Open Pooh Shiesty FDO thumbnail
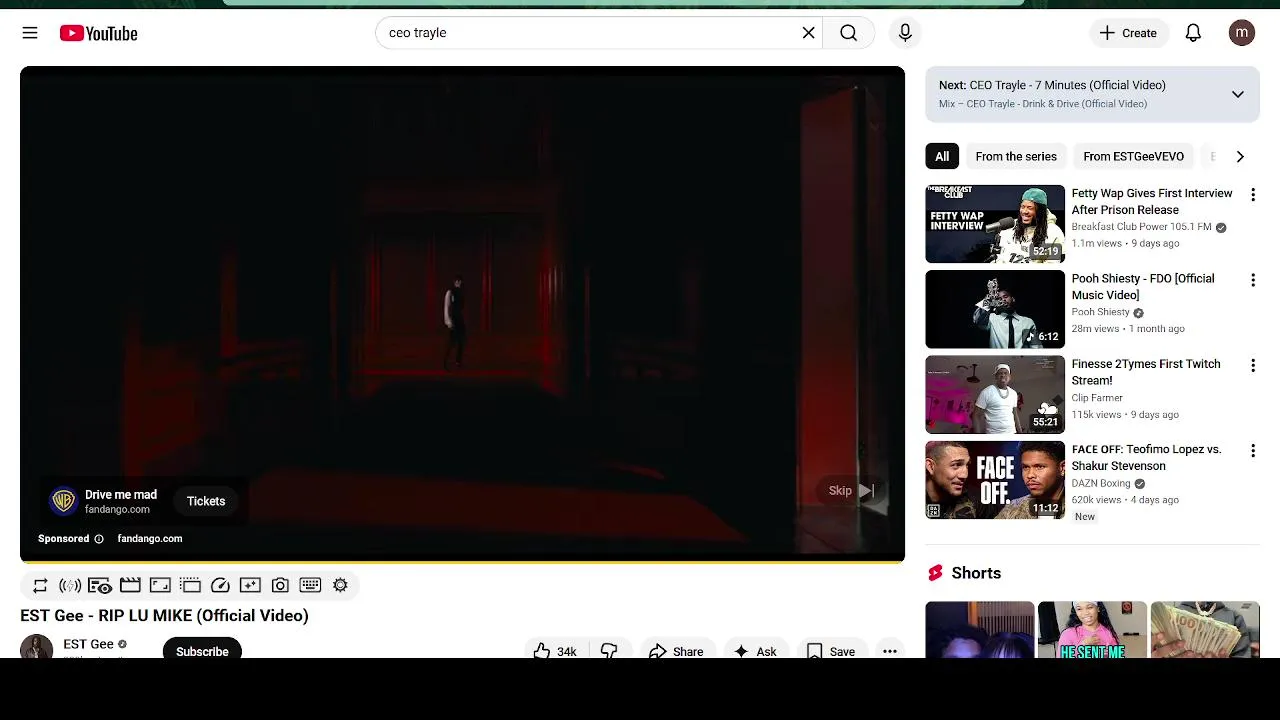 coord(995,309)
